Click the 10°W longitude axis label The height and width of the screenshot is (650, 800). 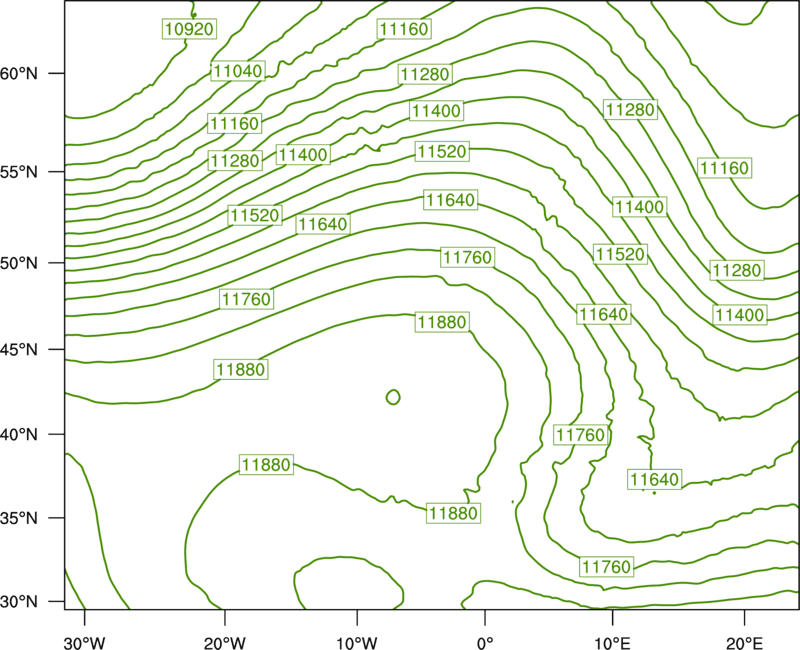(x=357, y=643)
